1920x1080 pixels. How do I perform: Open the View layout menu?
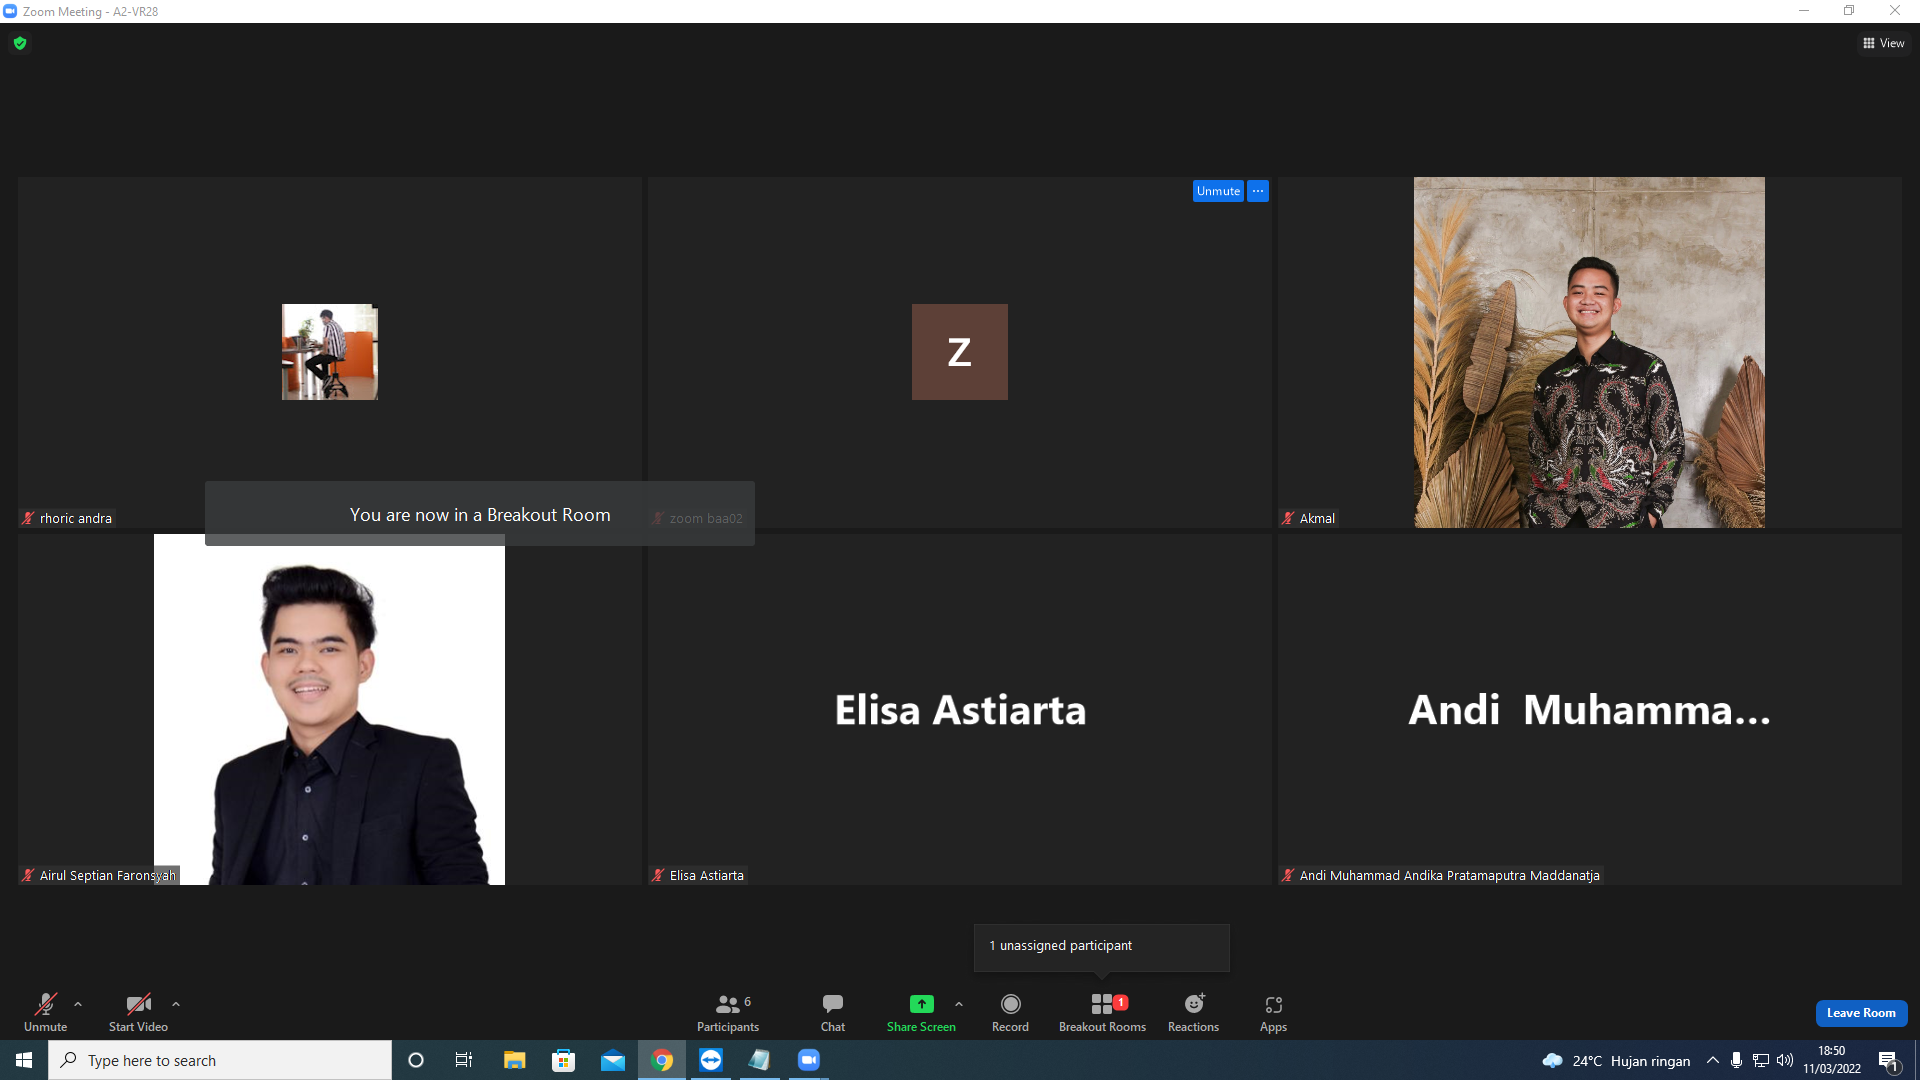coord(1883,43)
